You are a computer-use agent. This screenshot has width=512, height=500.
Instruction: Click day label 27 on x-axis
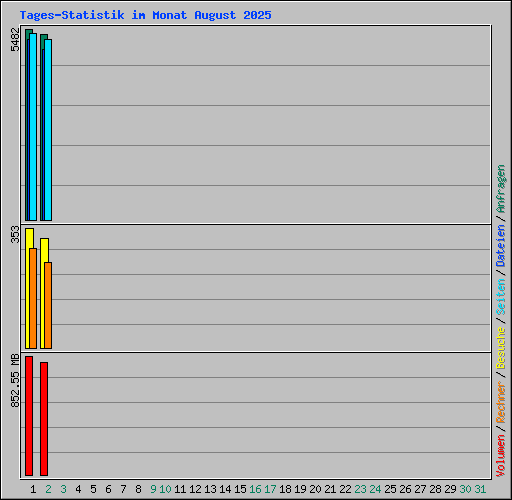point(420,489)
